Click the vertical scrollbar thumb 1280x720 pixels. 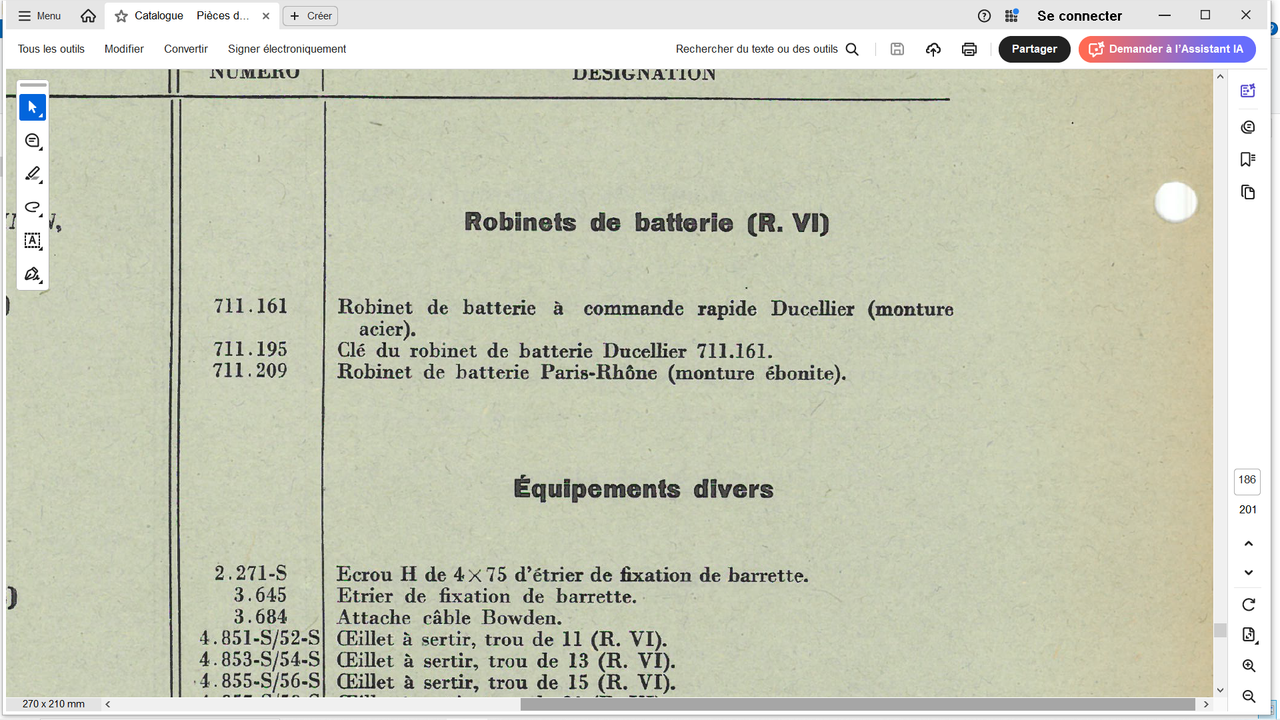point(1220,630)
